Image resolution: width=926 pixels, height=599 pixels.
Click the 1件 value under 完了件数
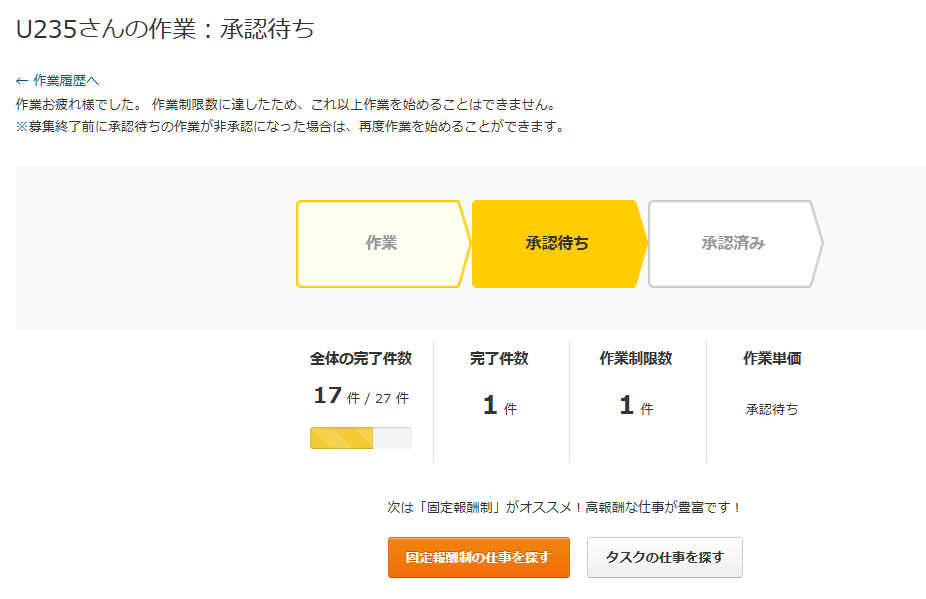pyautogui.click(x=499, y=405)
